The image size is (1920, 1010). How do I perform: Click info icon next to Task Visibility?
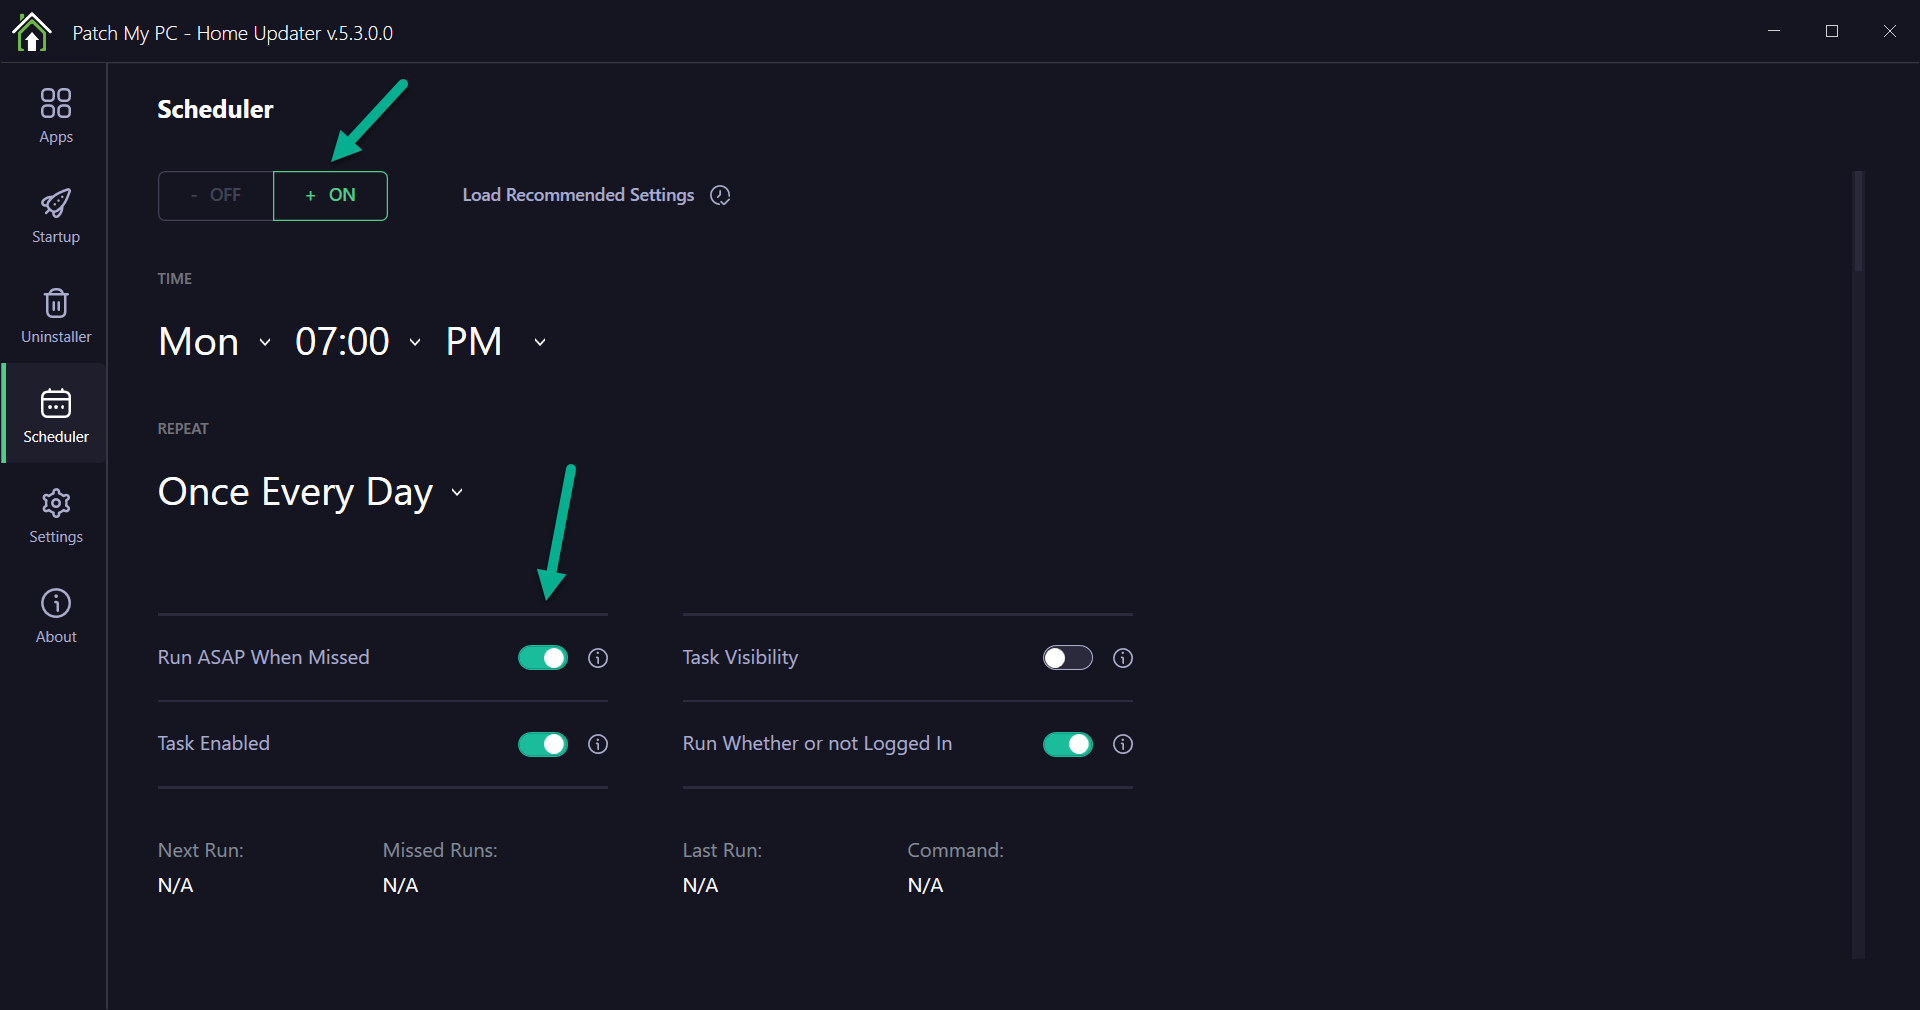[1123, 658]
